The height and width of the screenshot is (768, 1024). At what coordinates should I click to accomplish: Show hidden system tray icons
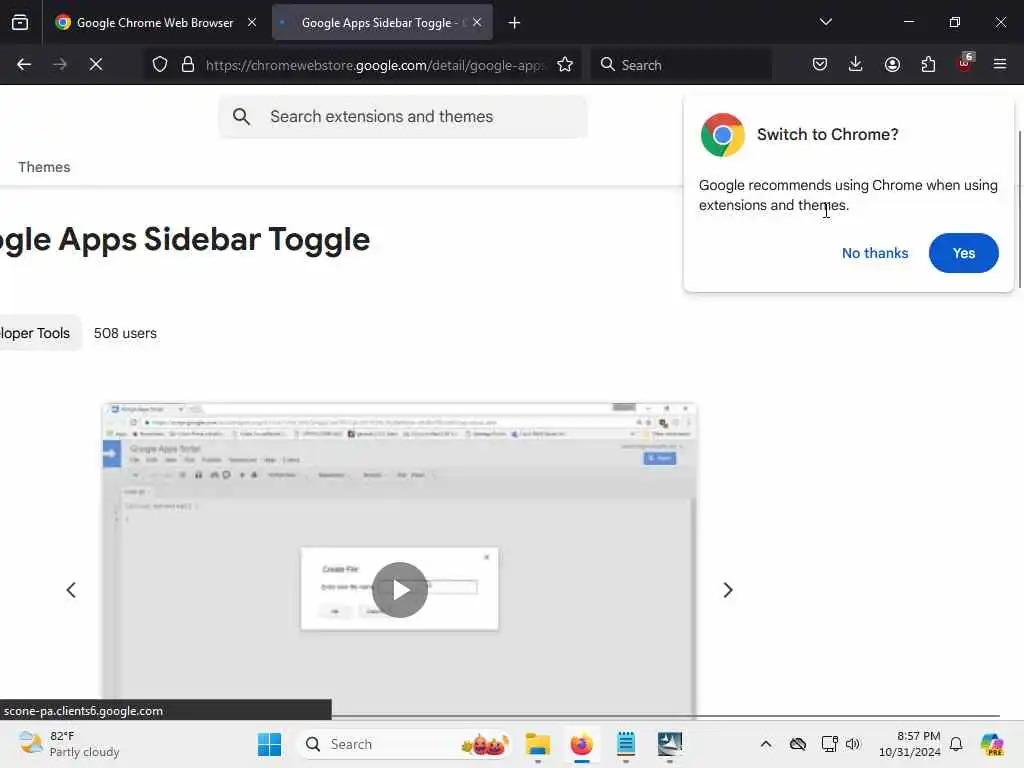coord(766,744)
